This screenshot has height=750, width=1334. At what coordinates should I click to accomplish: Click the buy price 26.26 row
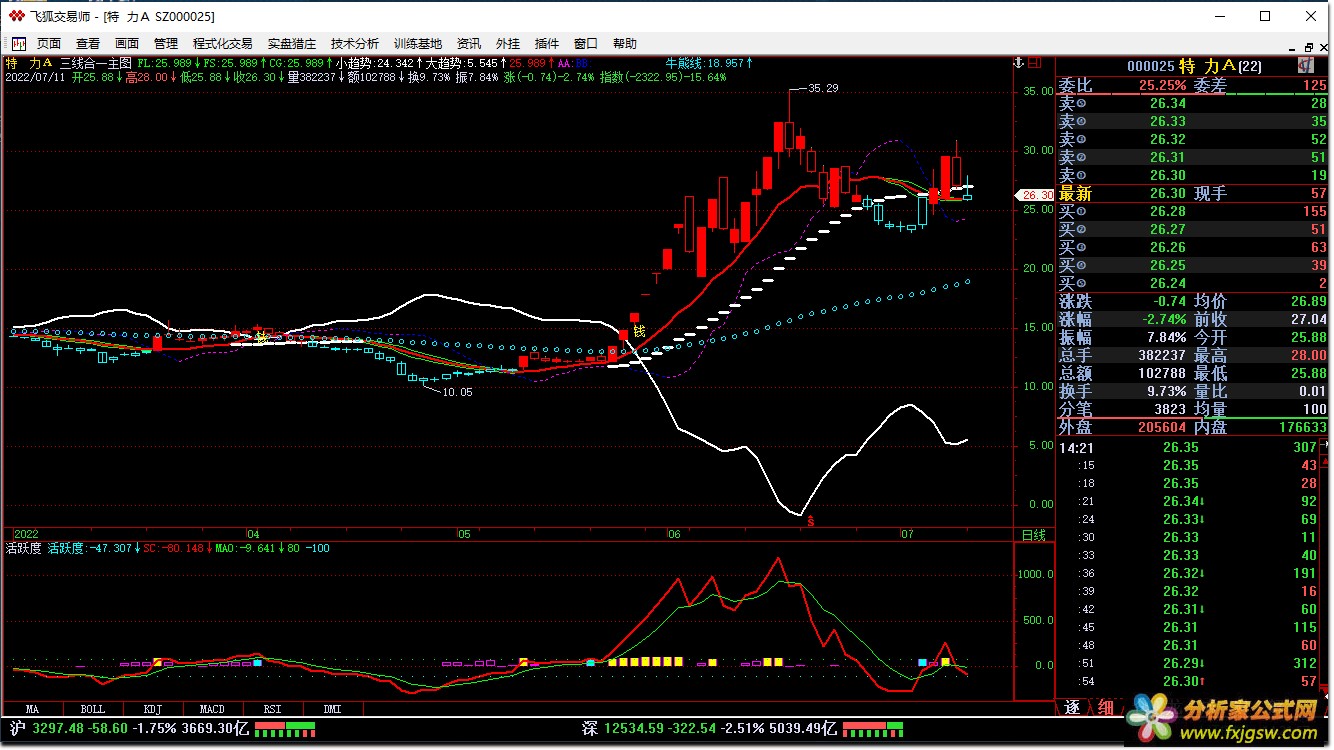point(1193,247)
